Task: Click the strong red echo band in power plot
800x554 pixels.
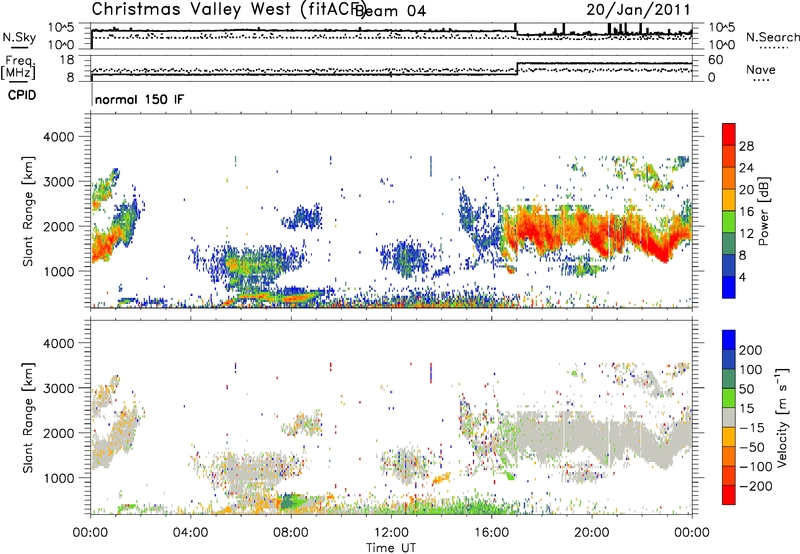Action: coord(596,232)
